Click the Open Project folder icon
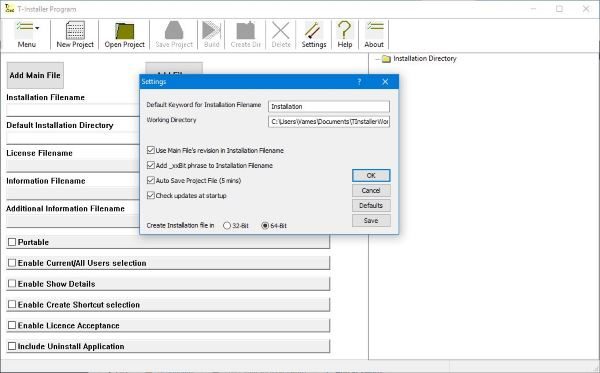 [124, 31]
